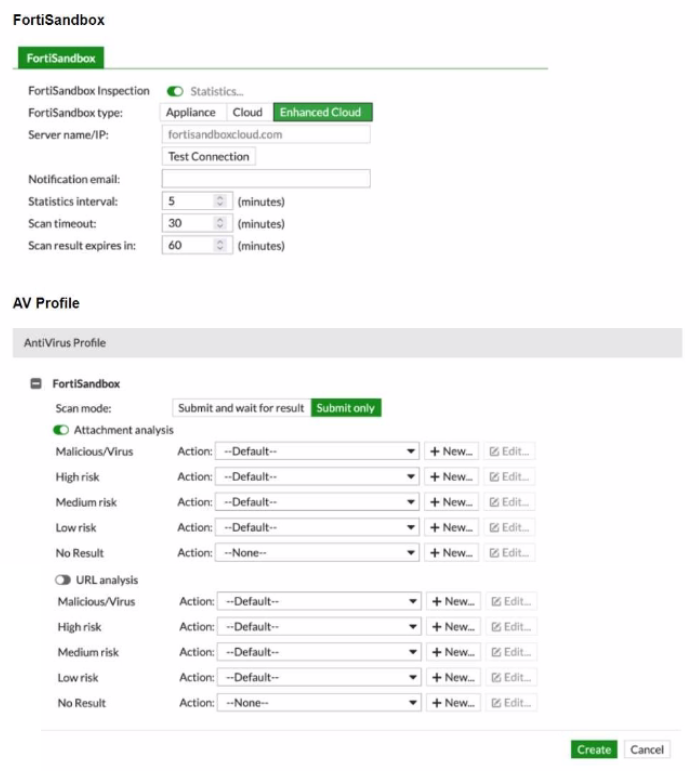Viewport: 699px width, 773px height.
Task: Select the FortiSandbox tab
Action: coord(61,58)
